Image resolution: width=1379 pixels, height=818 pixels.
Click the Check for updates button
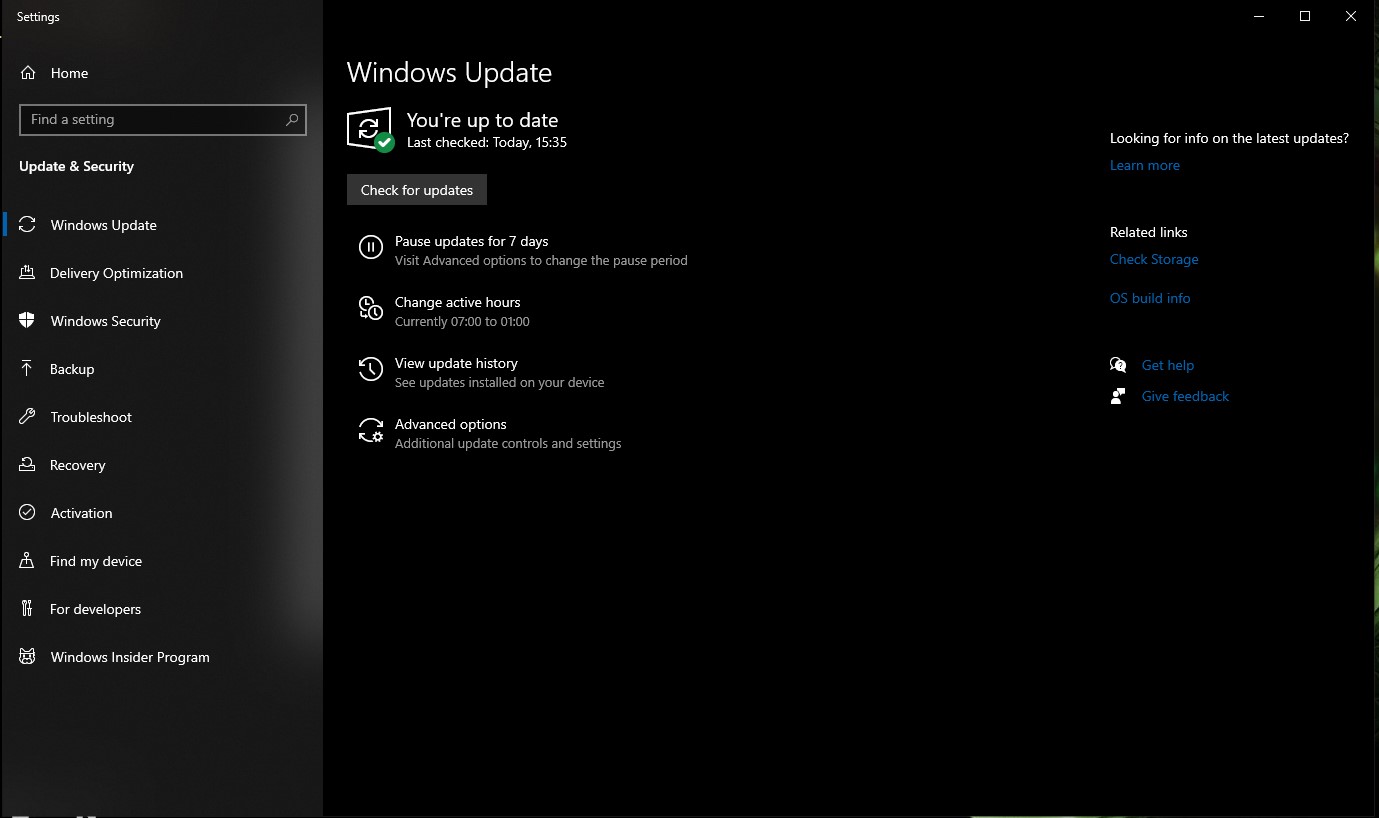(x=417, y=190)
